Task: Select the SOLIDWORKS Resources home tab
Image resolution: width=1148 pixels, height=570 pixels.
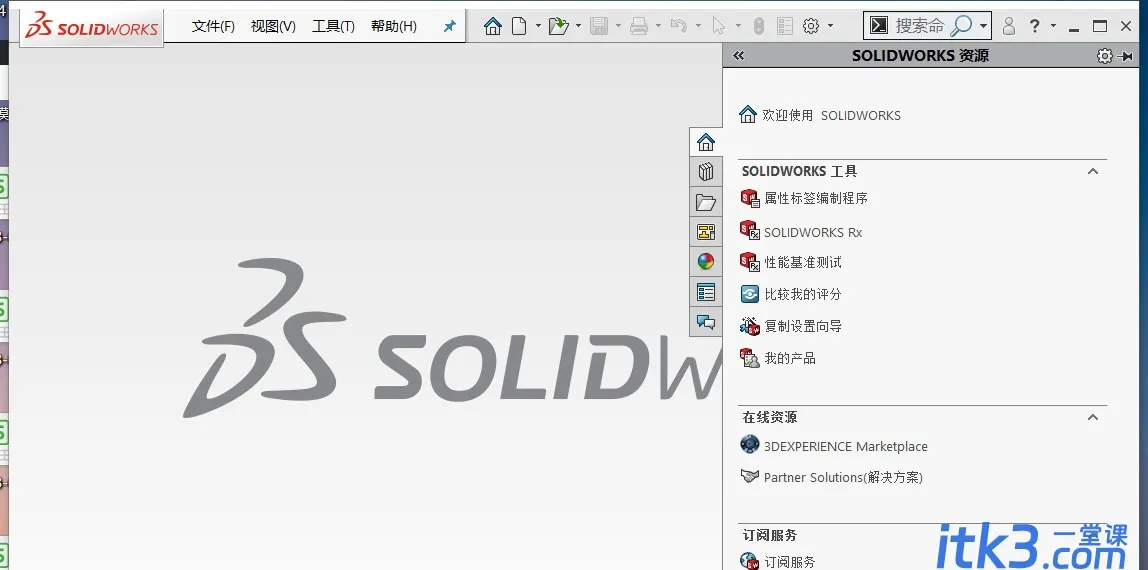Action: tap(706, 142)
